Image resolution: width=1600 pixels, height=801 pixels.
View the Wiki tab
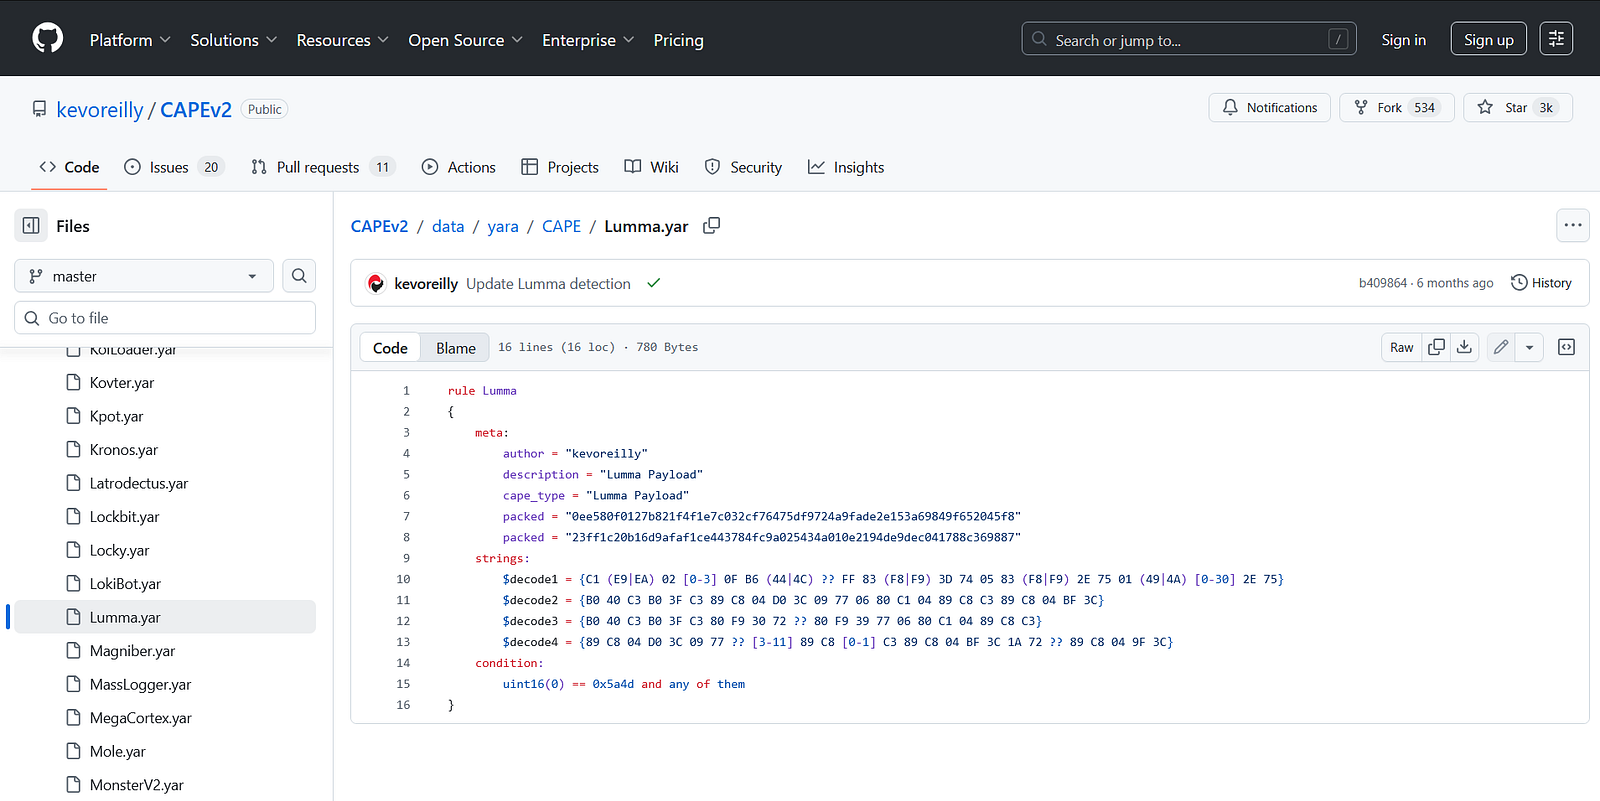click(651, 167)
